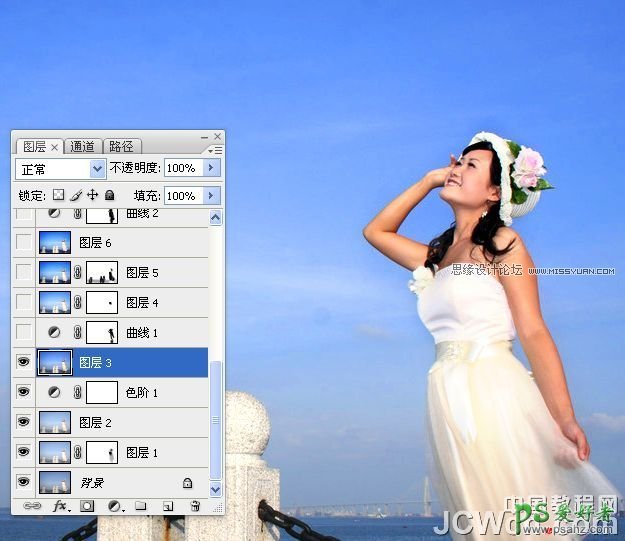Toggle visibility of the 背景 layer
Image resolution: width=625 pixels, height=541 pixels.
[24, 482]
